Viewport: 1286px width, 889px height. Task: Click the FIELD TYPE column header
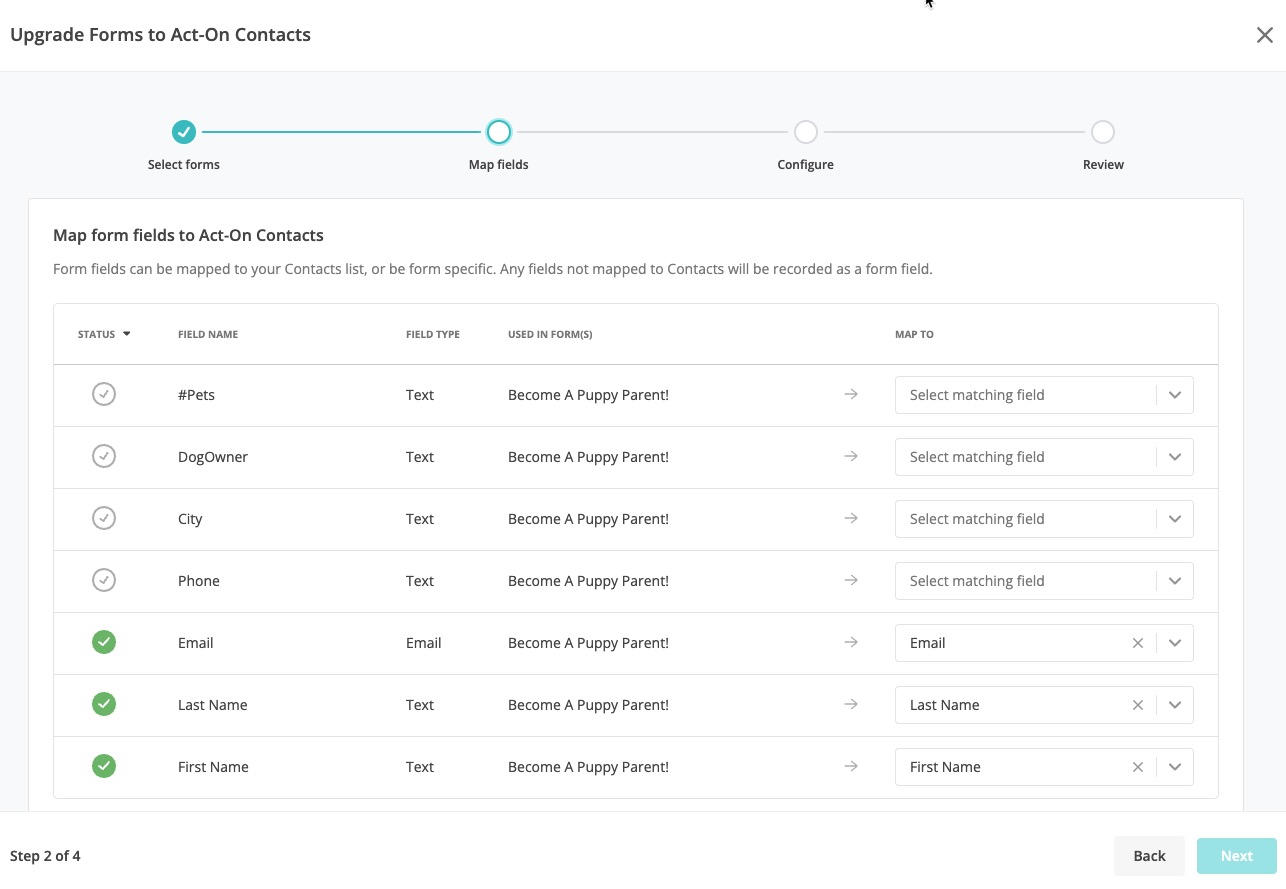point(433,334)
